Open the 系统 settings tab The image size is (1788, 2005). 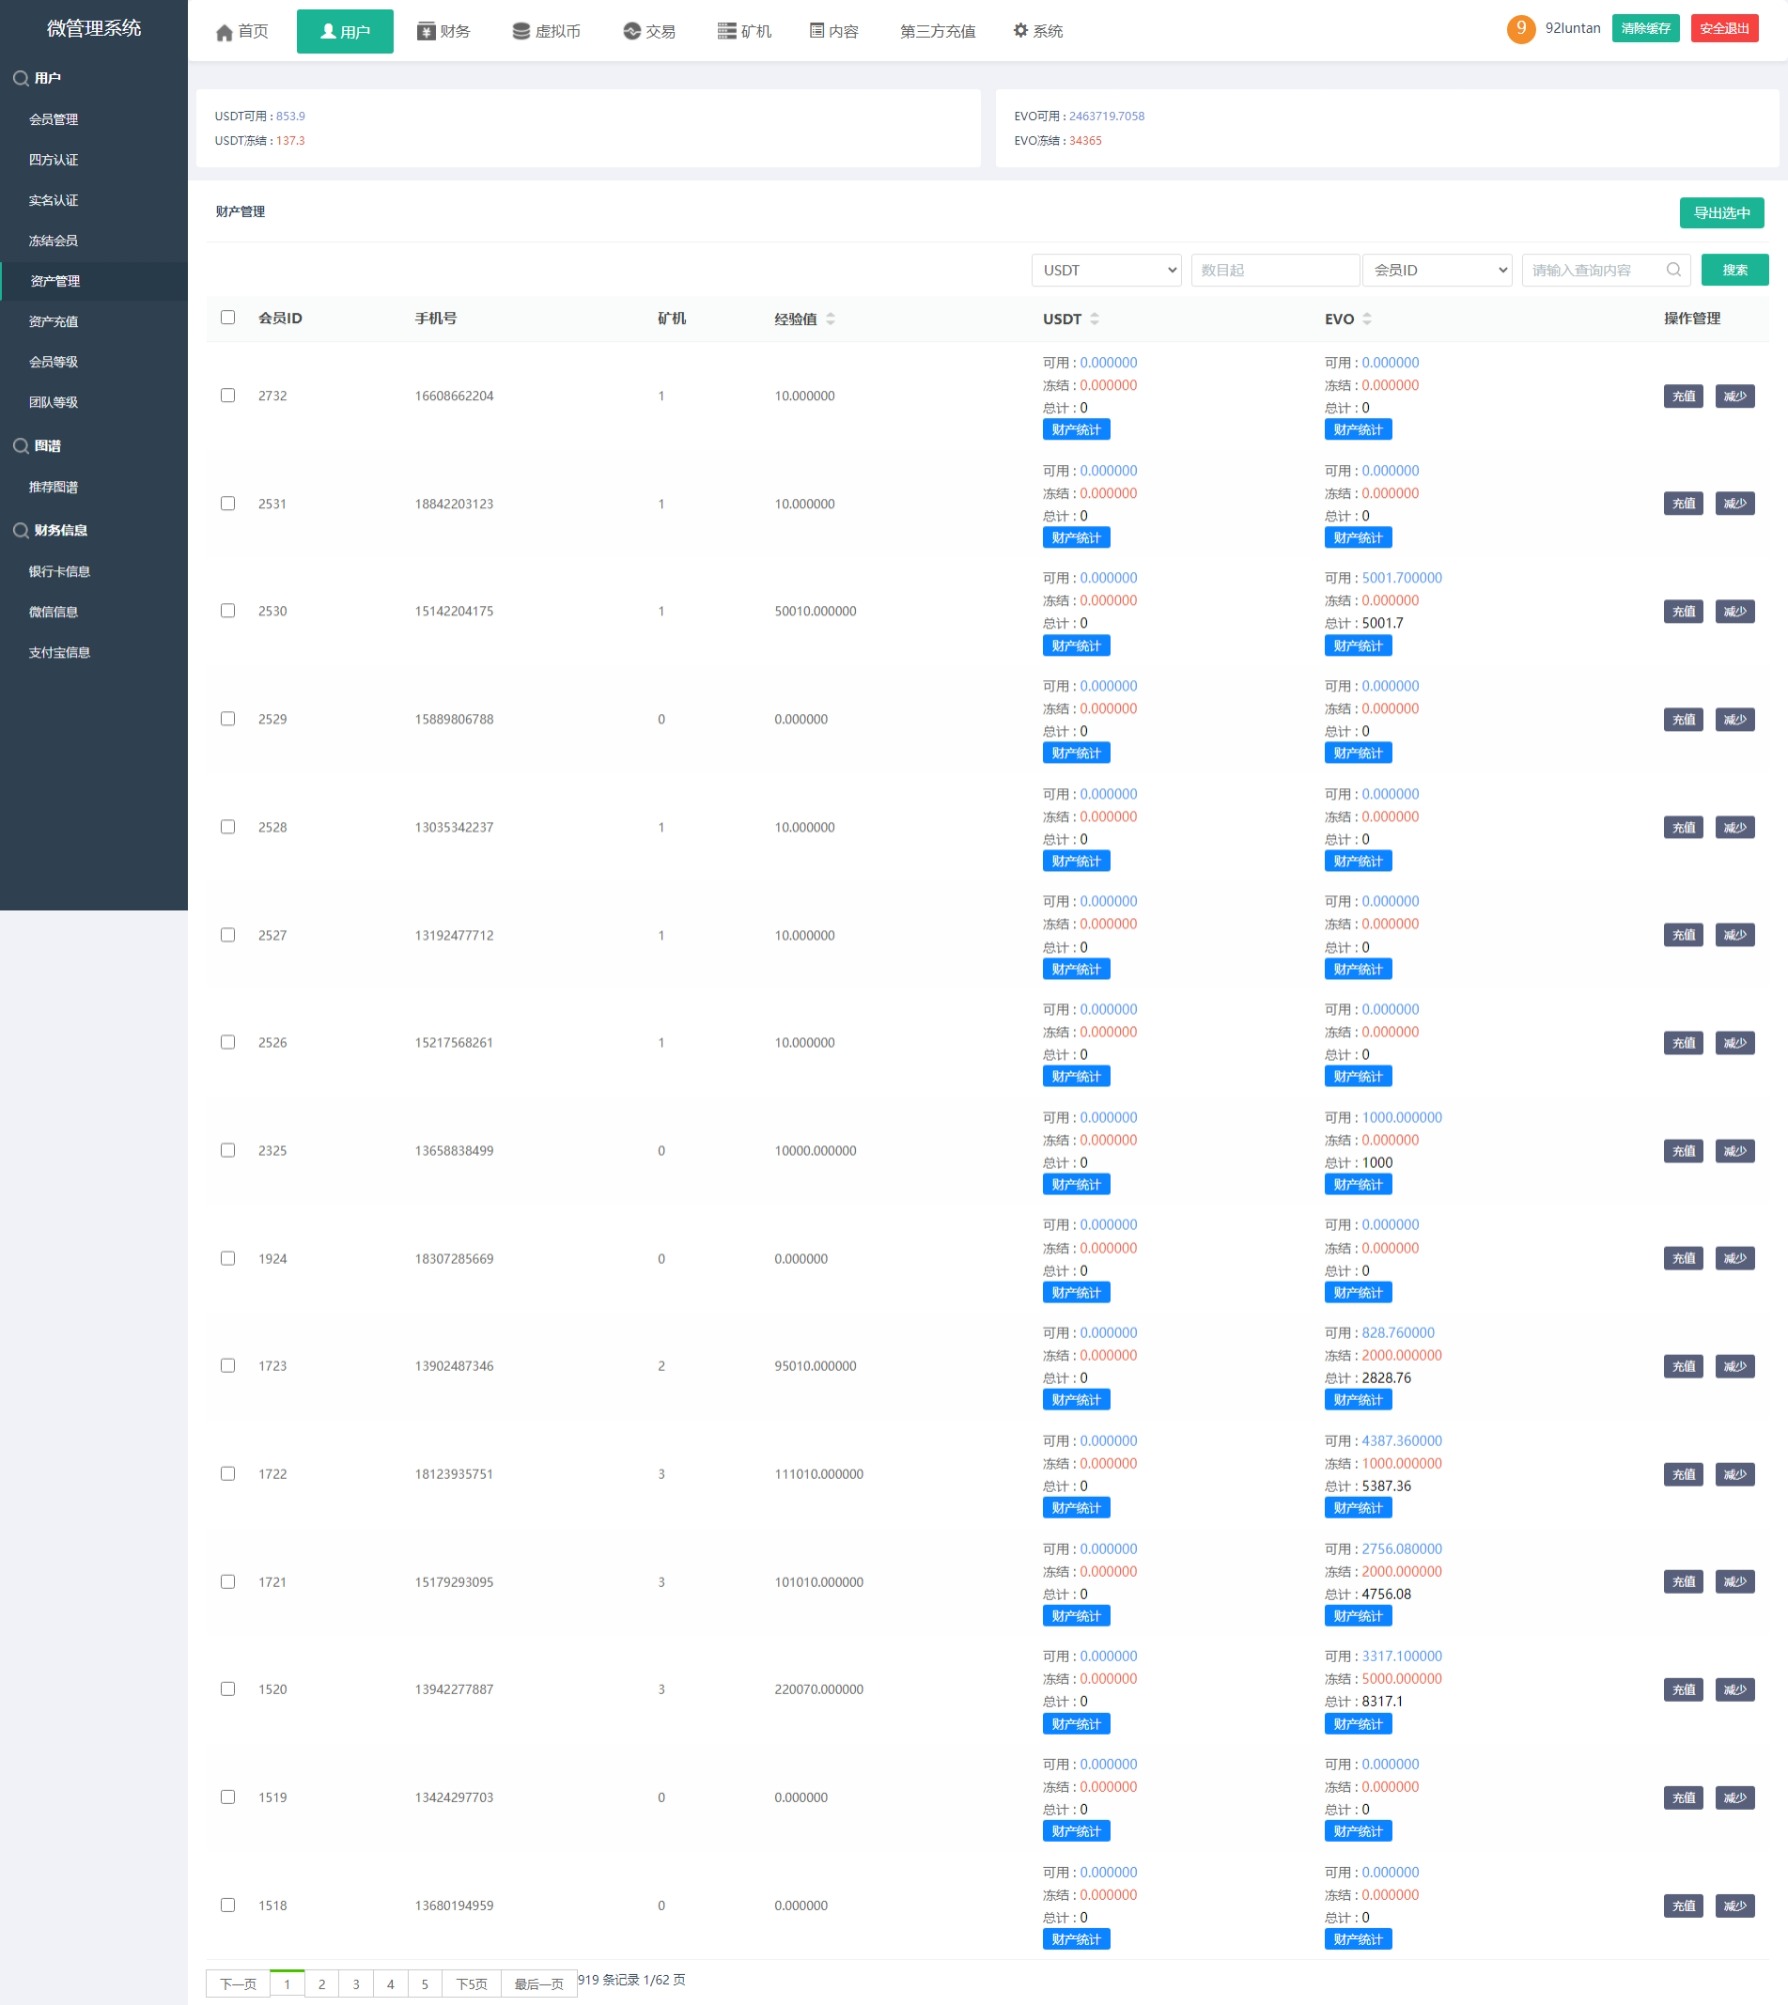pos(1038,31)
